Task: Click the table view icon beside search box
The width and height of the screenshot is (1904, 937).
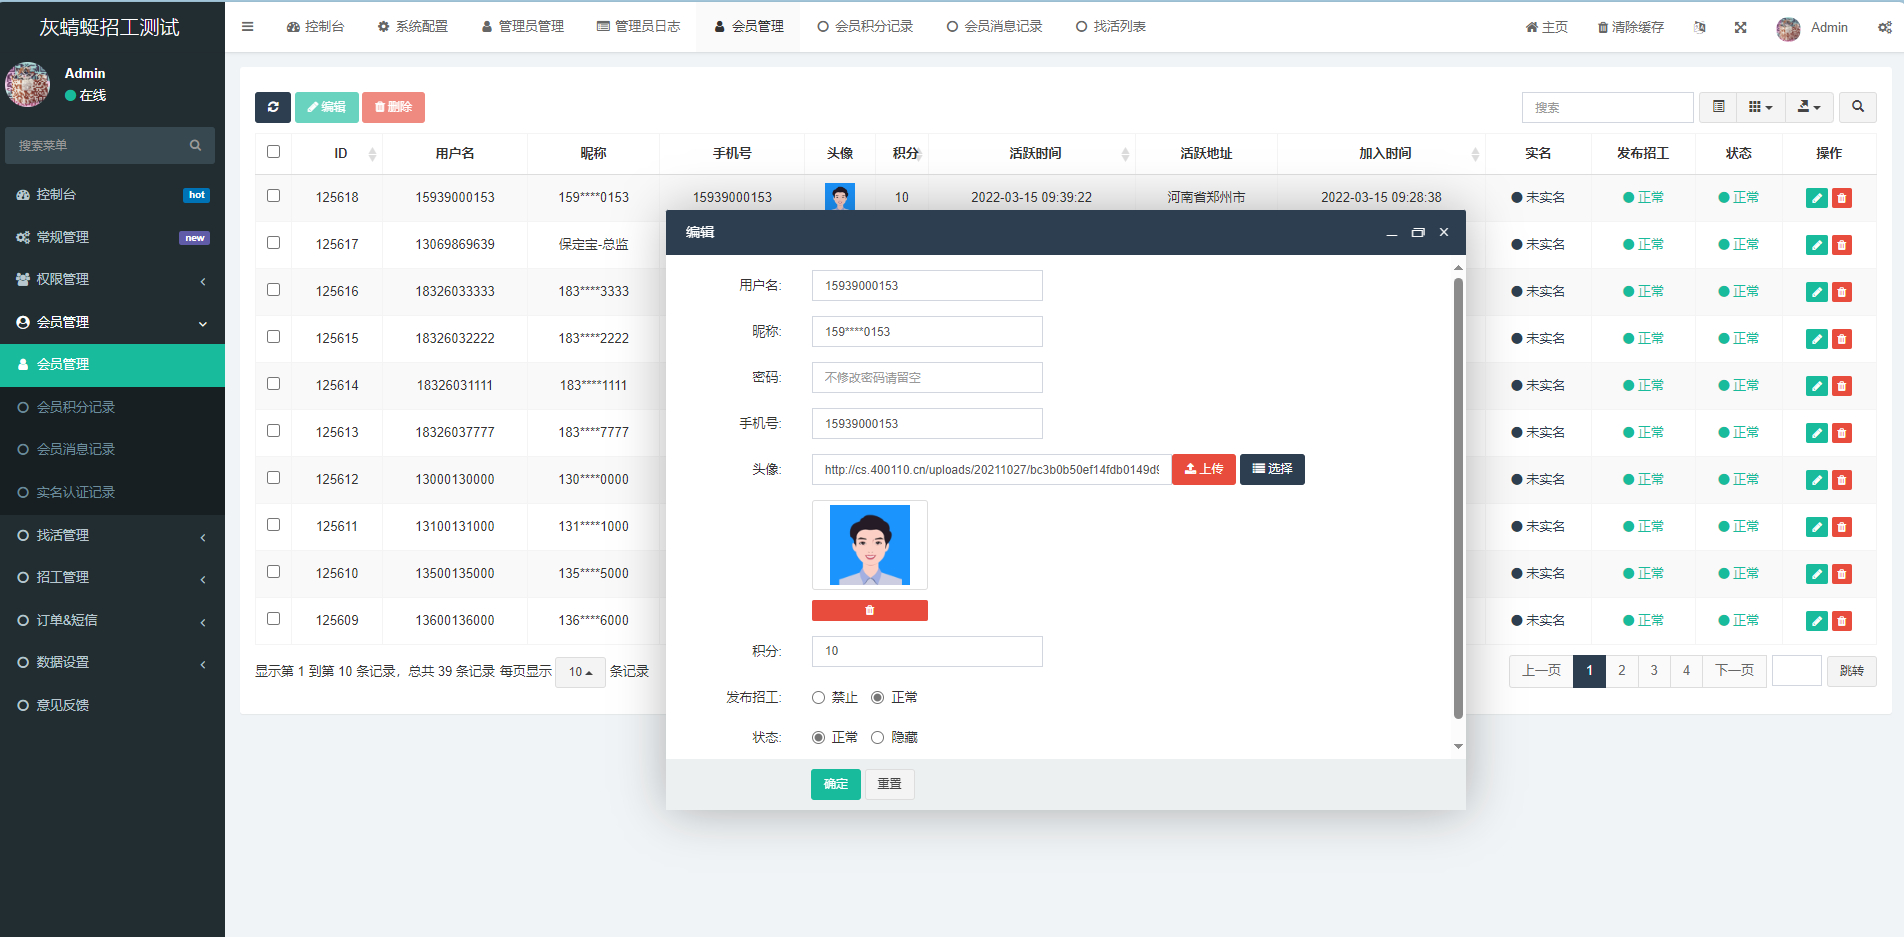Action: tap(1718, 107)
